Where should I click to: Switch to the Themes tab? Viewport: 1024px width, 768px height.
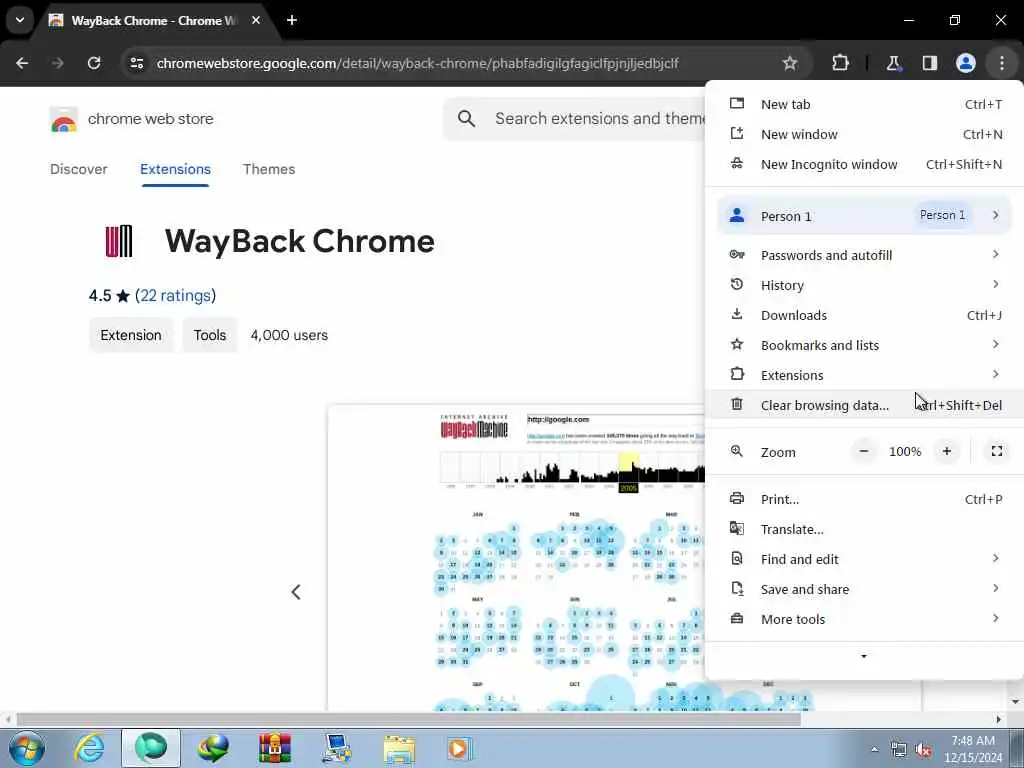click(x=269, y=169)
